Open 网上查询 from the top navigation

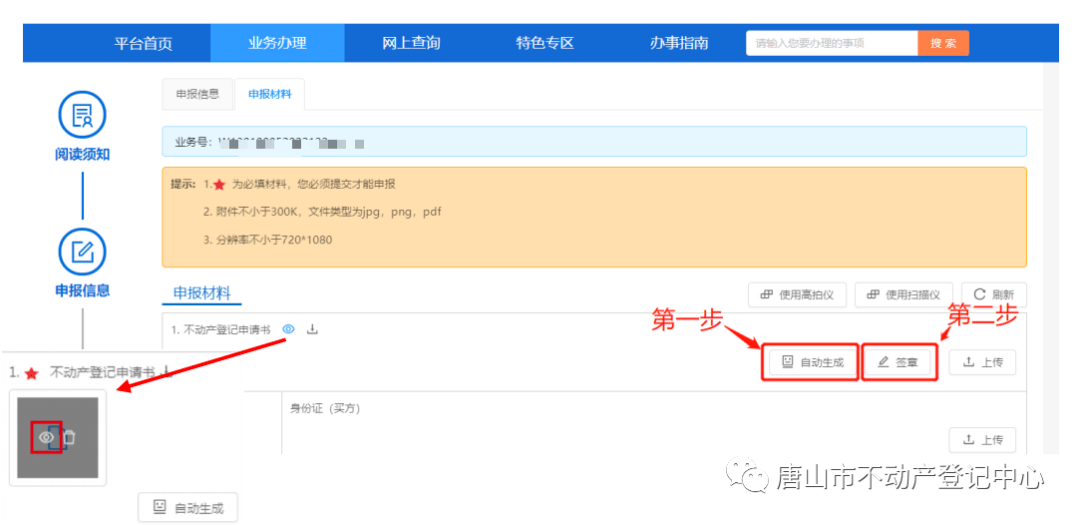pyautogui.click(x=411, y=43)
